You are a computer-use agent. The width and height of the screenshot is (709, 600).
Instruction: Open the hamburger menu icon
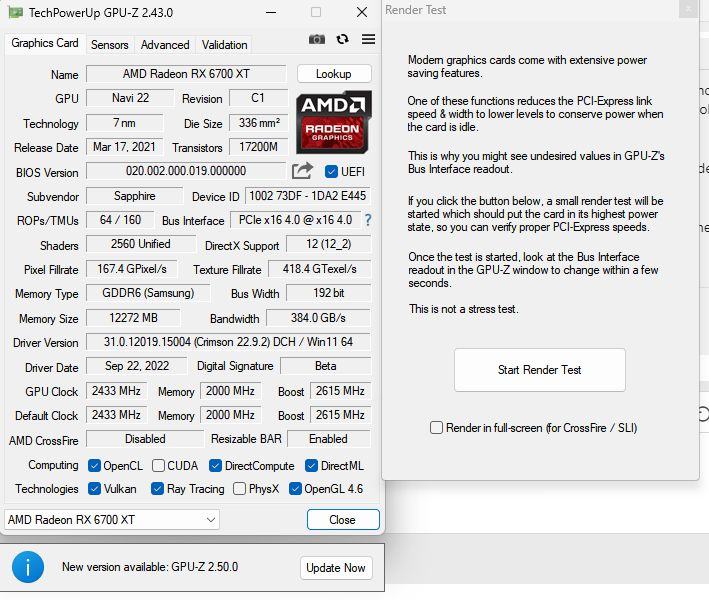pos(369,39)
